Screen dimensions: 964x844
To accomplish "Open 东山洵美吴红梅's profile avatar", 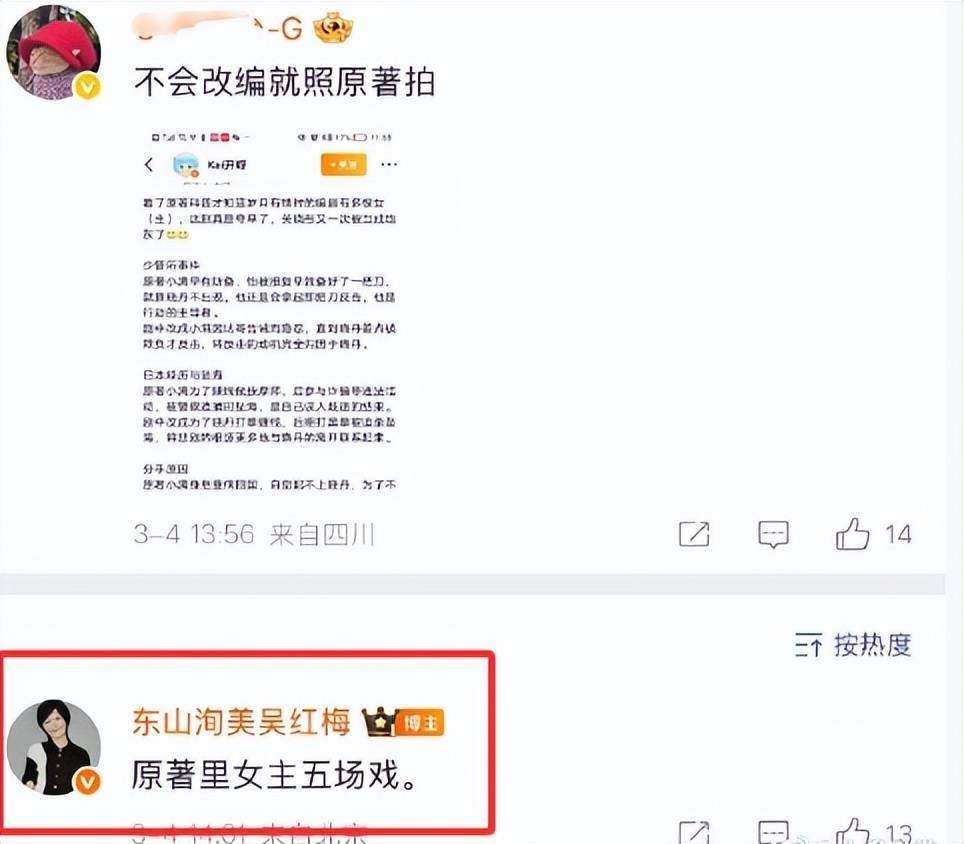I will (53, 747).
